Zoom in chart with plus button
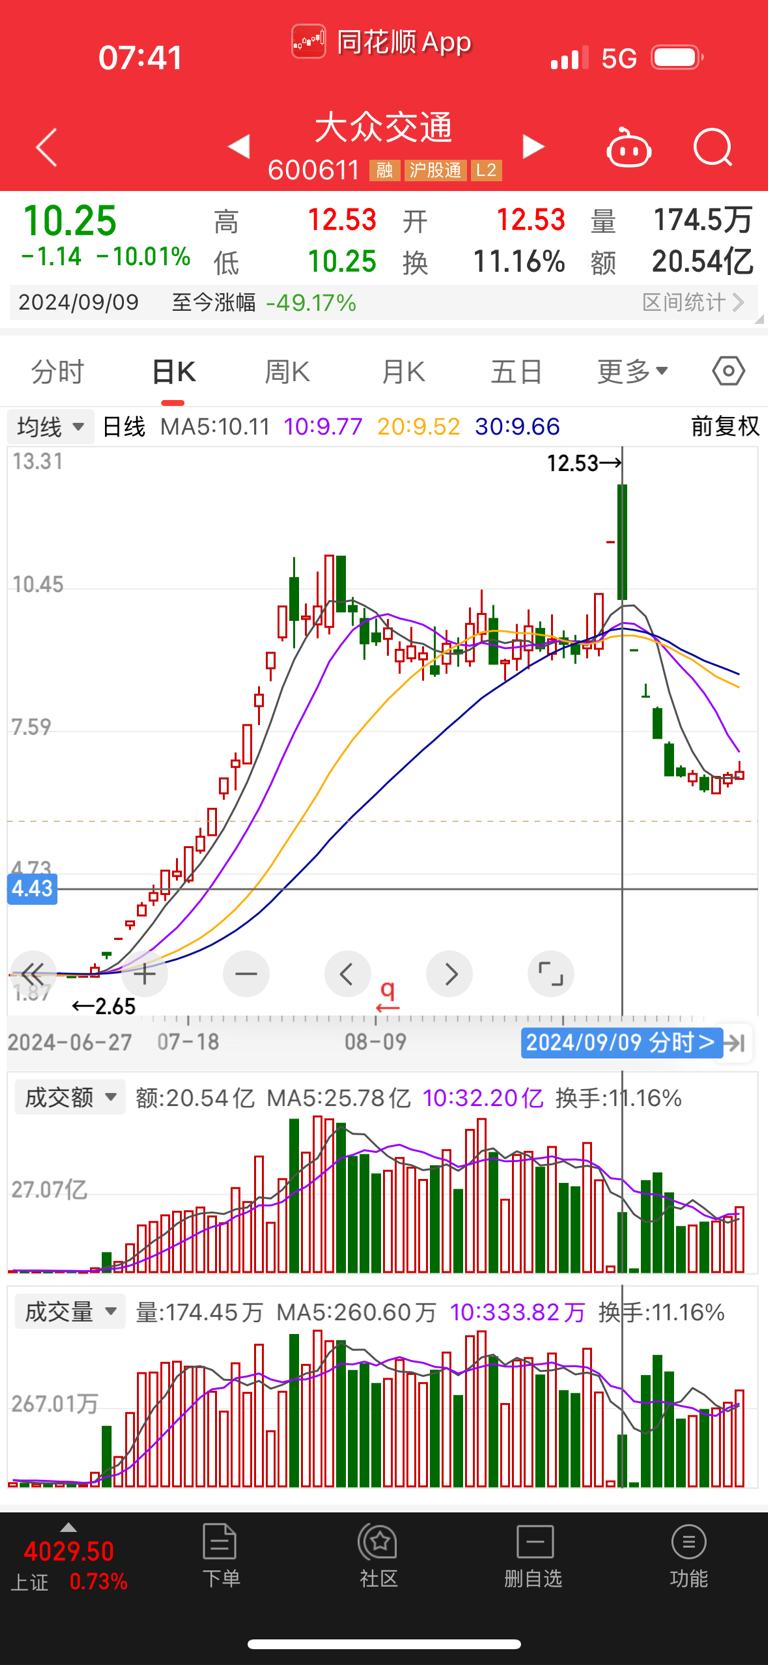769x1665 pixels. (145, 974)
